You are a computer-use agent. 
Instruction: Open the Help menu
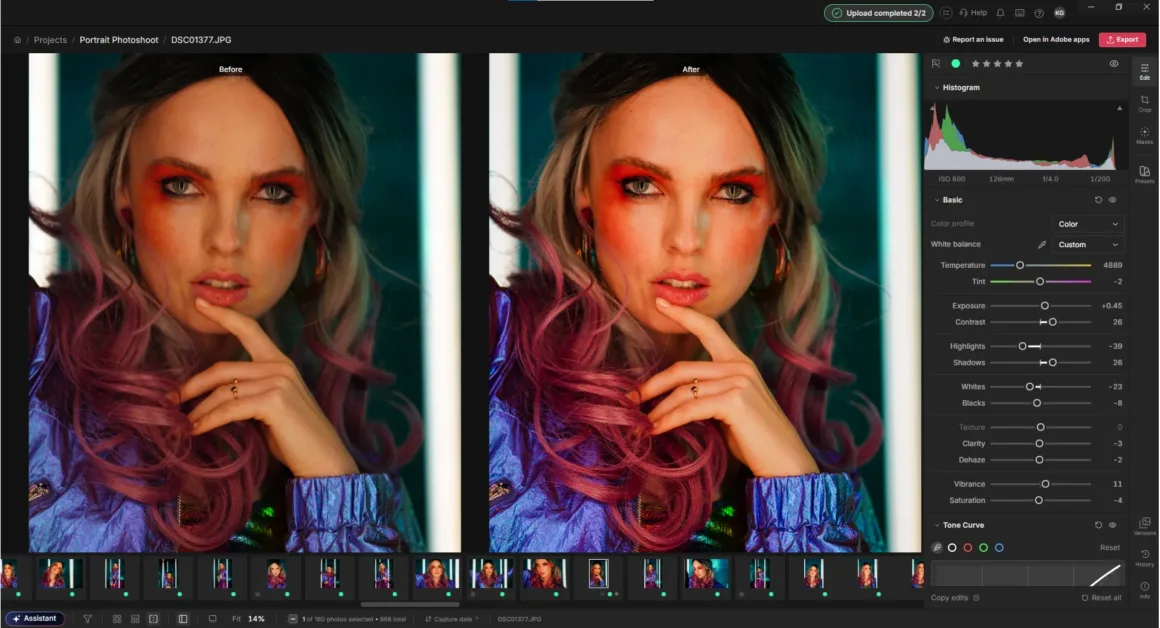(x=973, y=13)
